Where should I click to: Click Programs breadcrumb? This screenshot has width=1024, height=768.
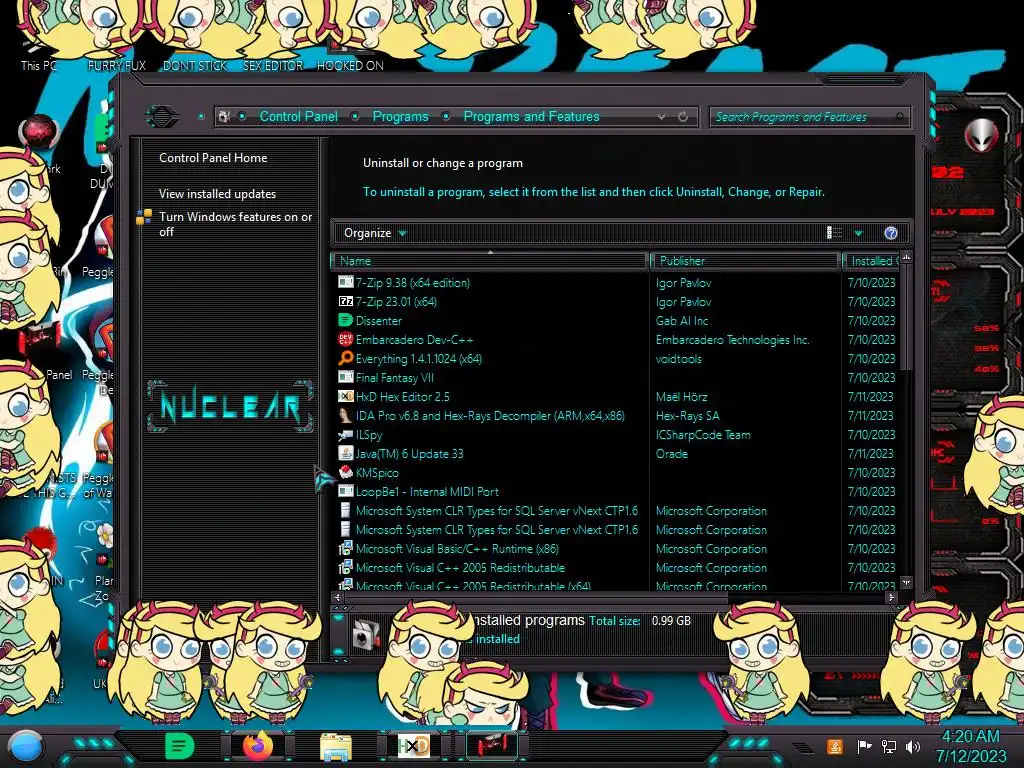click(x=400, y=116)
